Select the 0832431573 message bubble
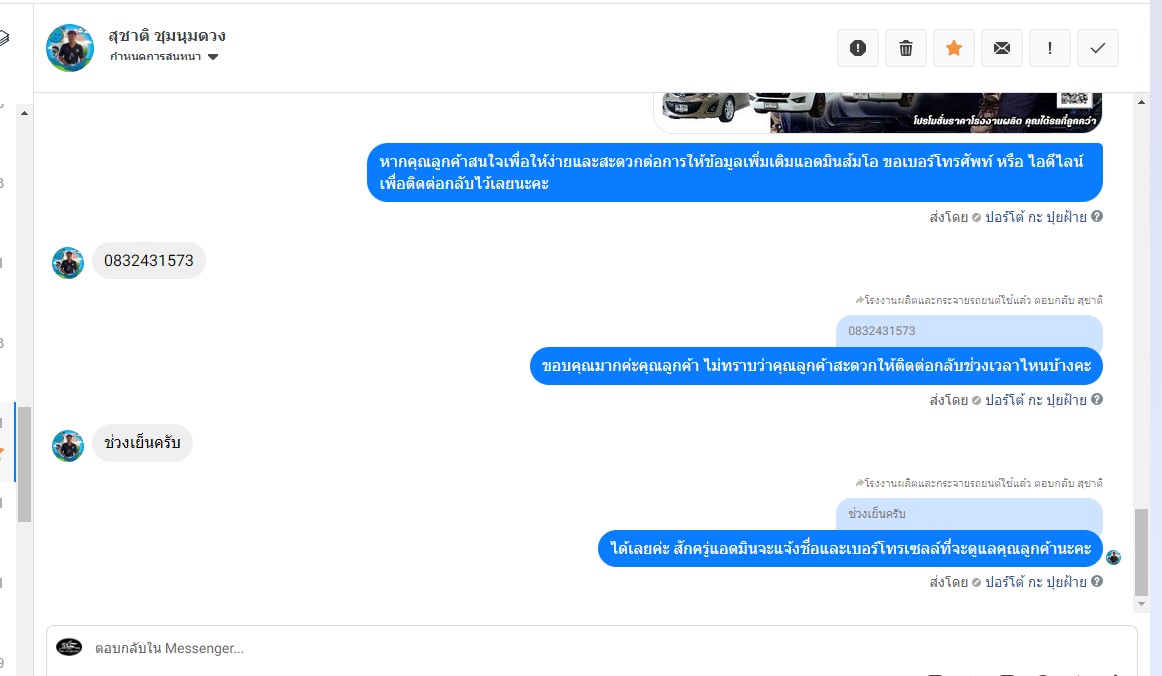Viewport: 1162px width, 676px height. pyautogui.click(x=149, y=261)
